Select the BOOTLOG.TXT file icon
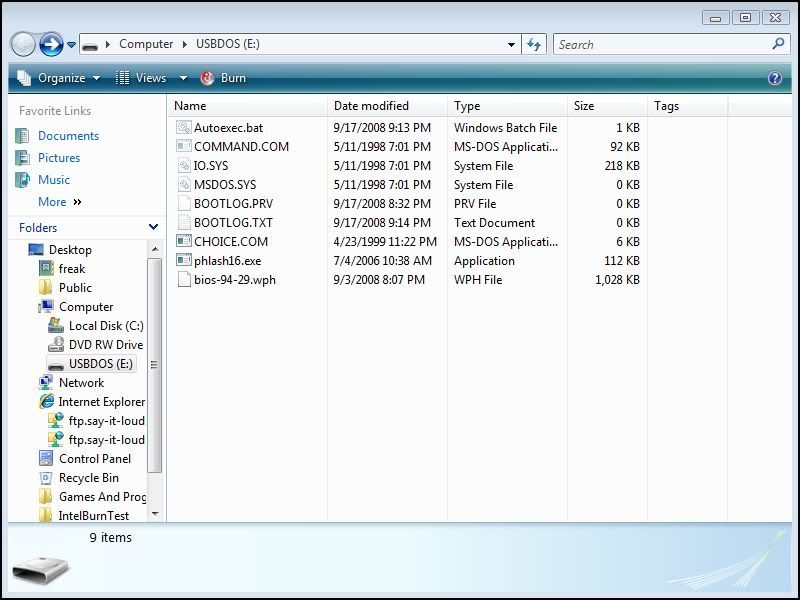This screenshot has width=800, height=600. click(184, 222)
